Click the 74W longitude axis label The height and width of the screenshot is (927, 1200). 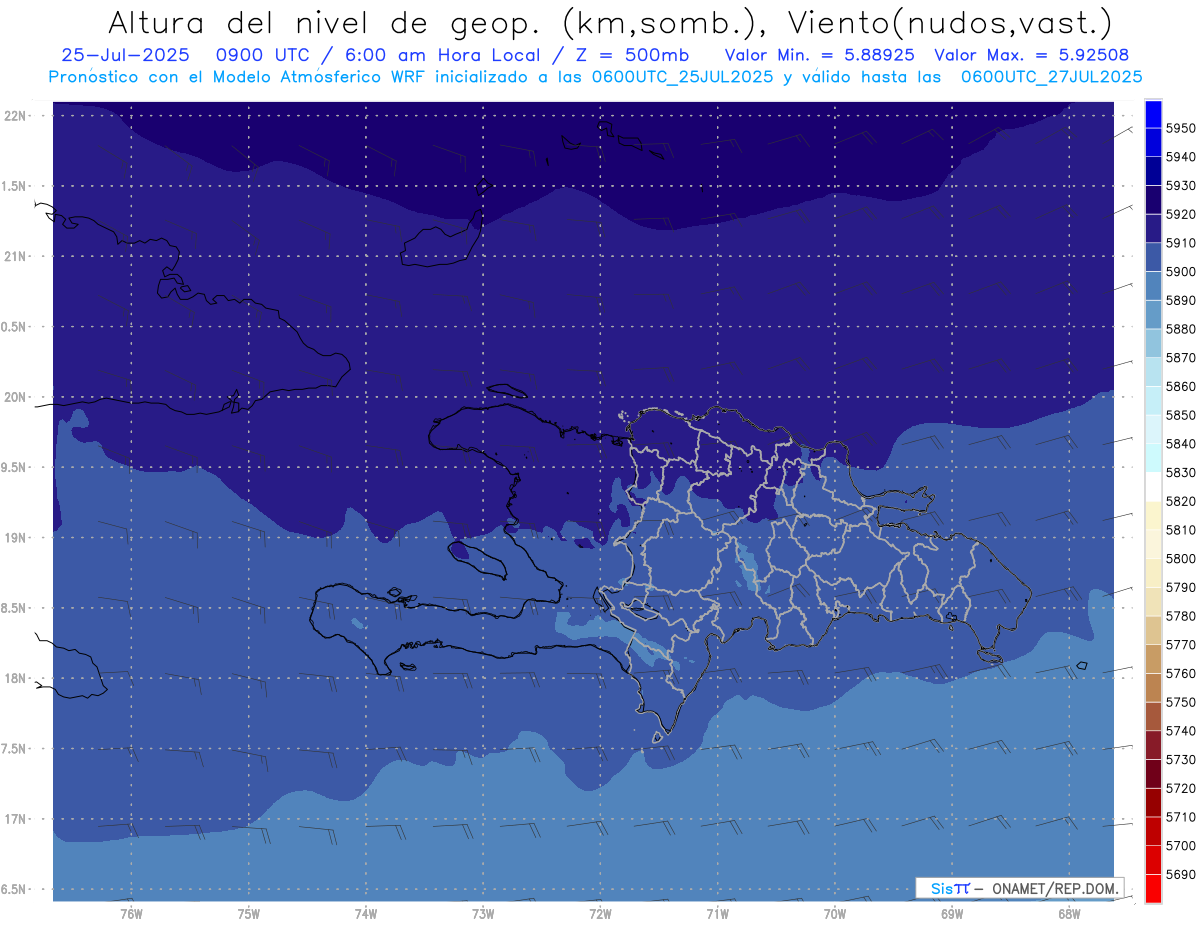point(366,913)
